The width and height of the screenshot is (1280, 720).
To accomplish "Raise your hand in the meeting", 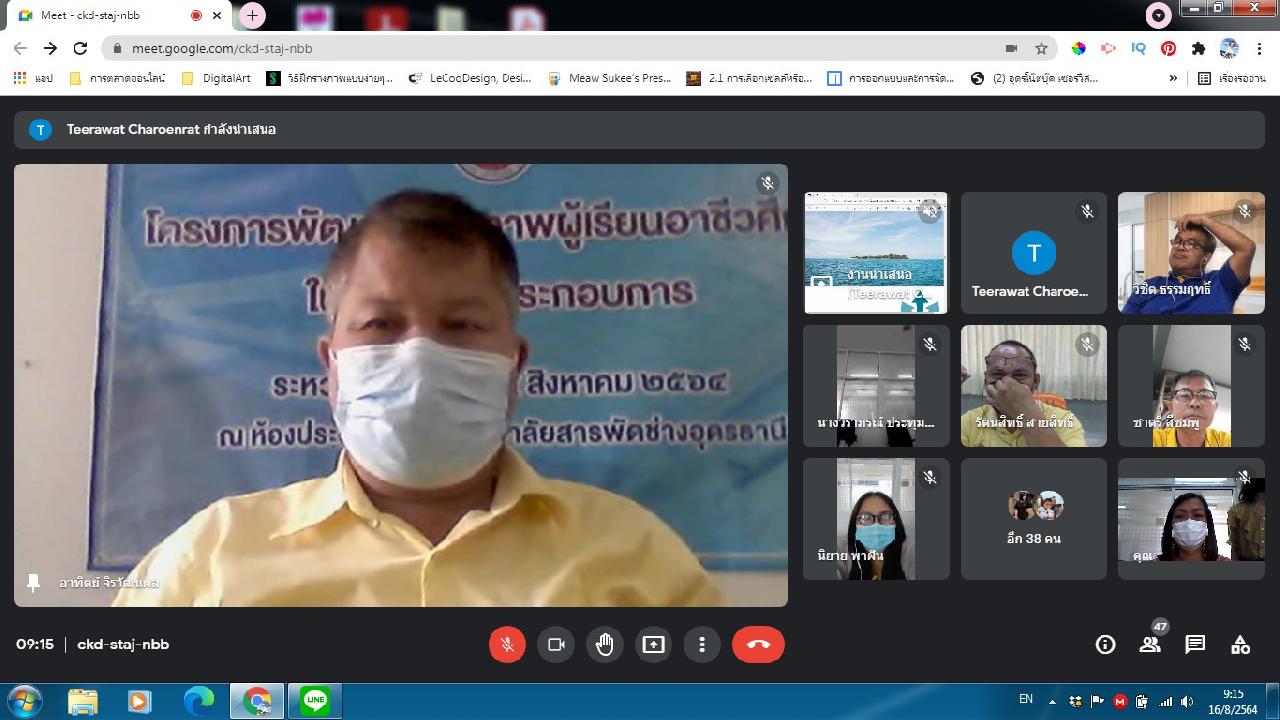I will pyautogui.click(x=605, y=644).
